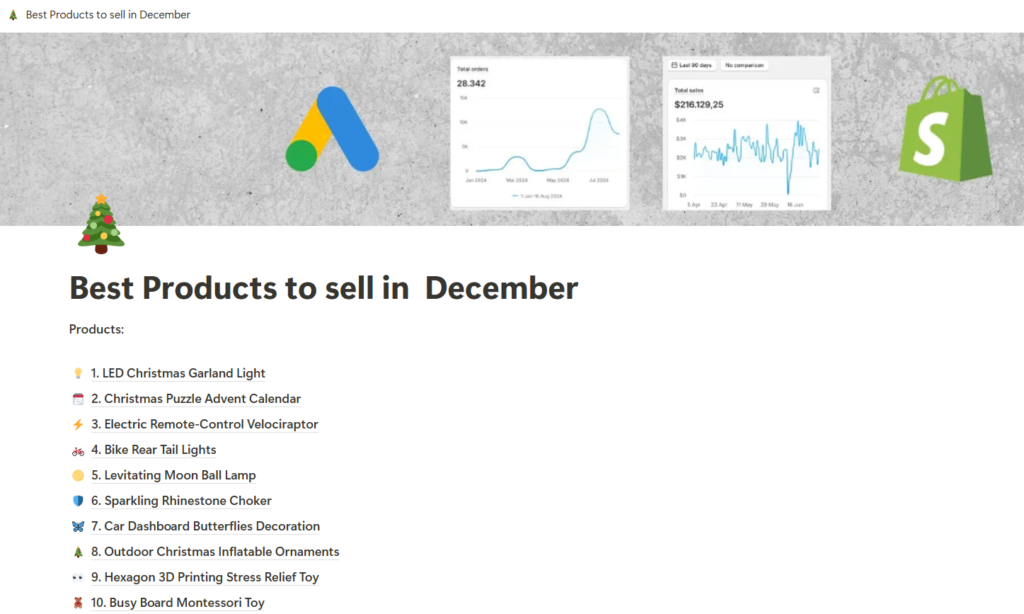This screenshot has height=614, width=1024.
Task: Click the large Christmas tree page icon
Action: [101, 221]
